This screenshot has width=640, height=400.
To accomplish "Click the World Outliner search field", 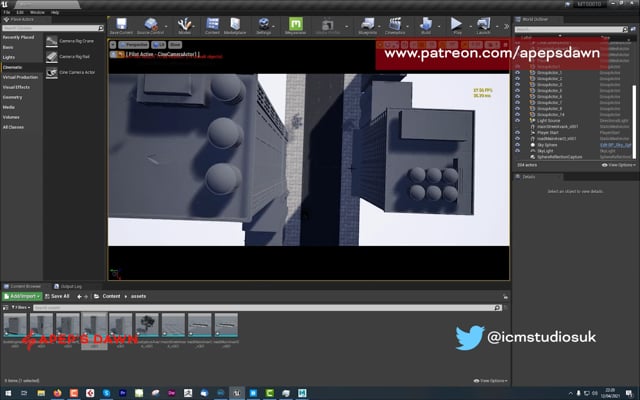I will [571, 29].
